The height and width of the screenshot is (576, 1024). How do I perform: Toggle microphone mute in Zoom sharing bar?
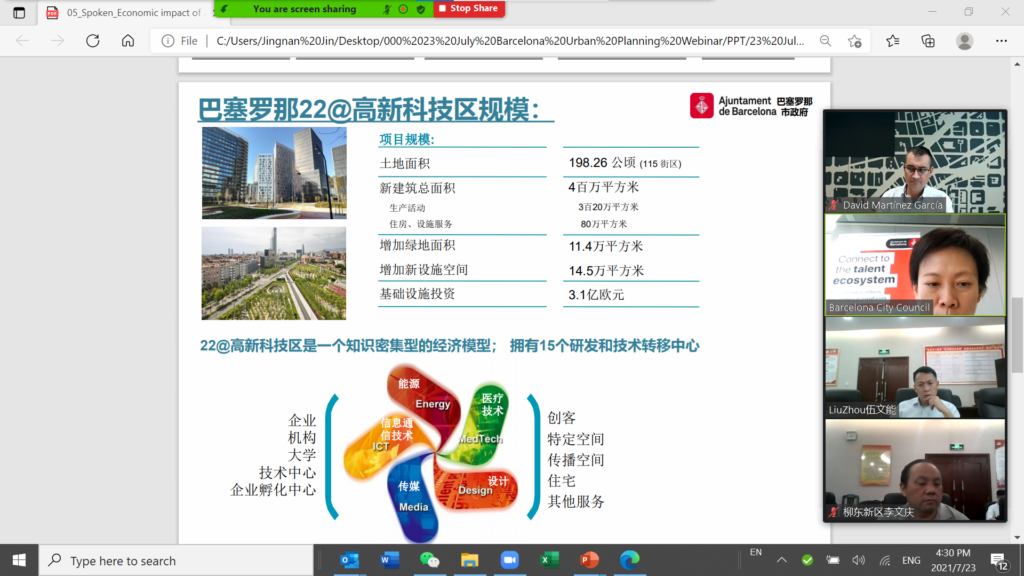(x=387, y=9)
